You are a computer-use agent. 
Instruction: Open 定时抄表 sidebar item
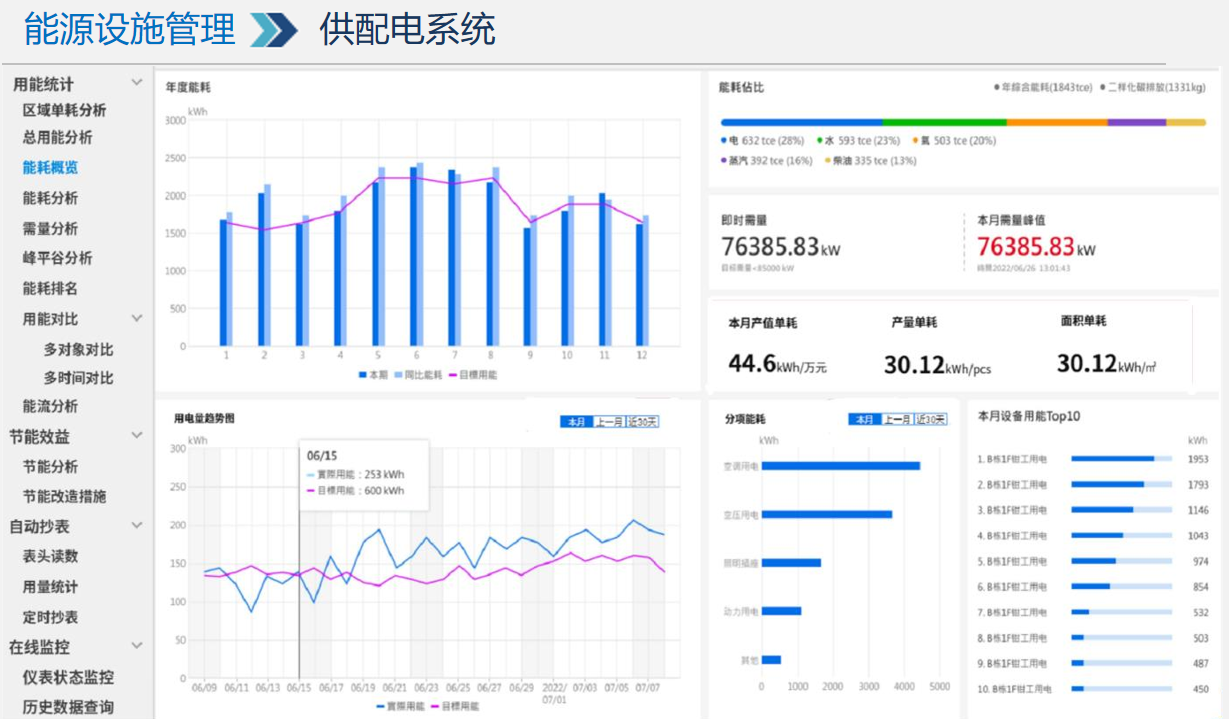tap(51, 617)
